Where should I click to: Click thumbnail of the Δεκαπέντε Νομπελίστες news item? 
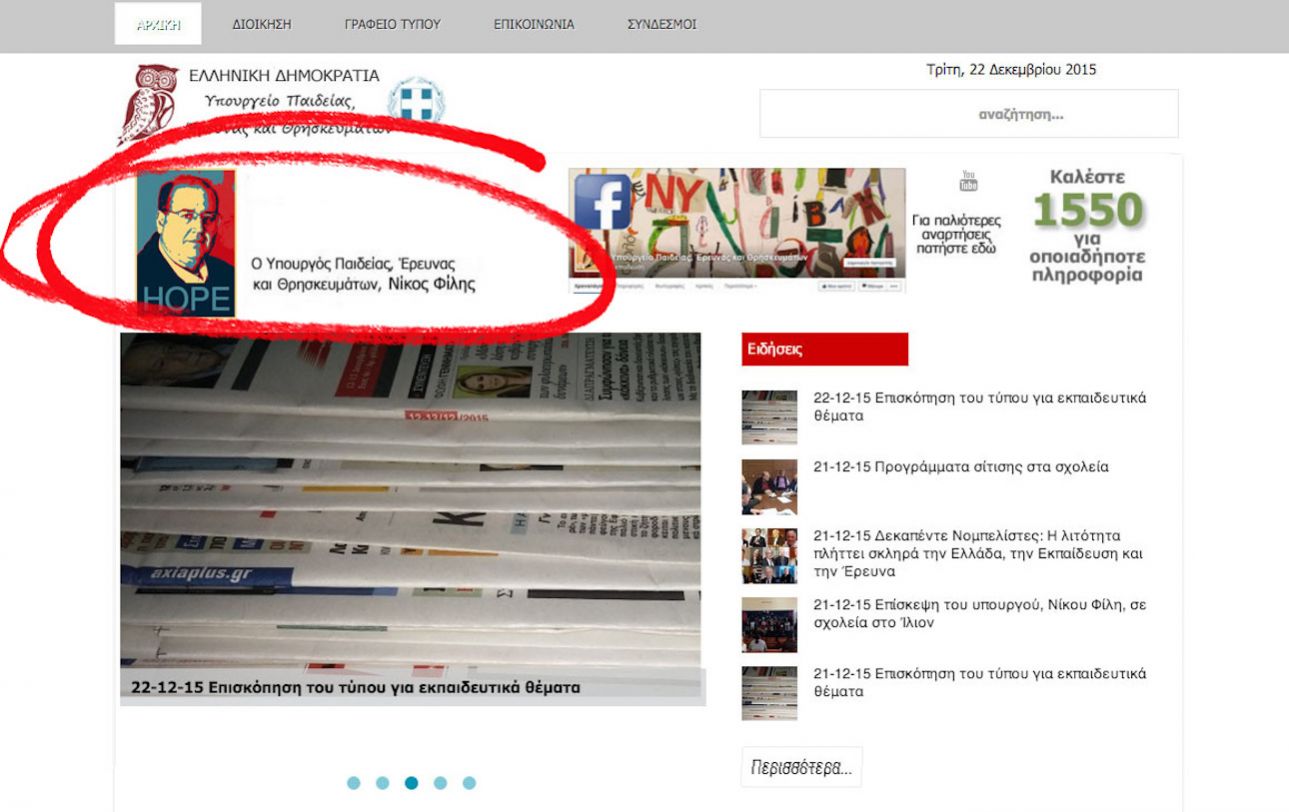coord(769,555)
